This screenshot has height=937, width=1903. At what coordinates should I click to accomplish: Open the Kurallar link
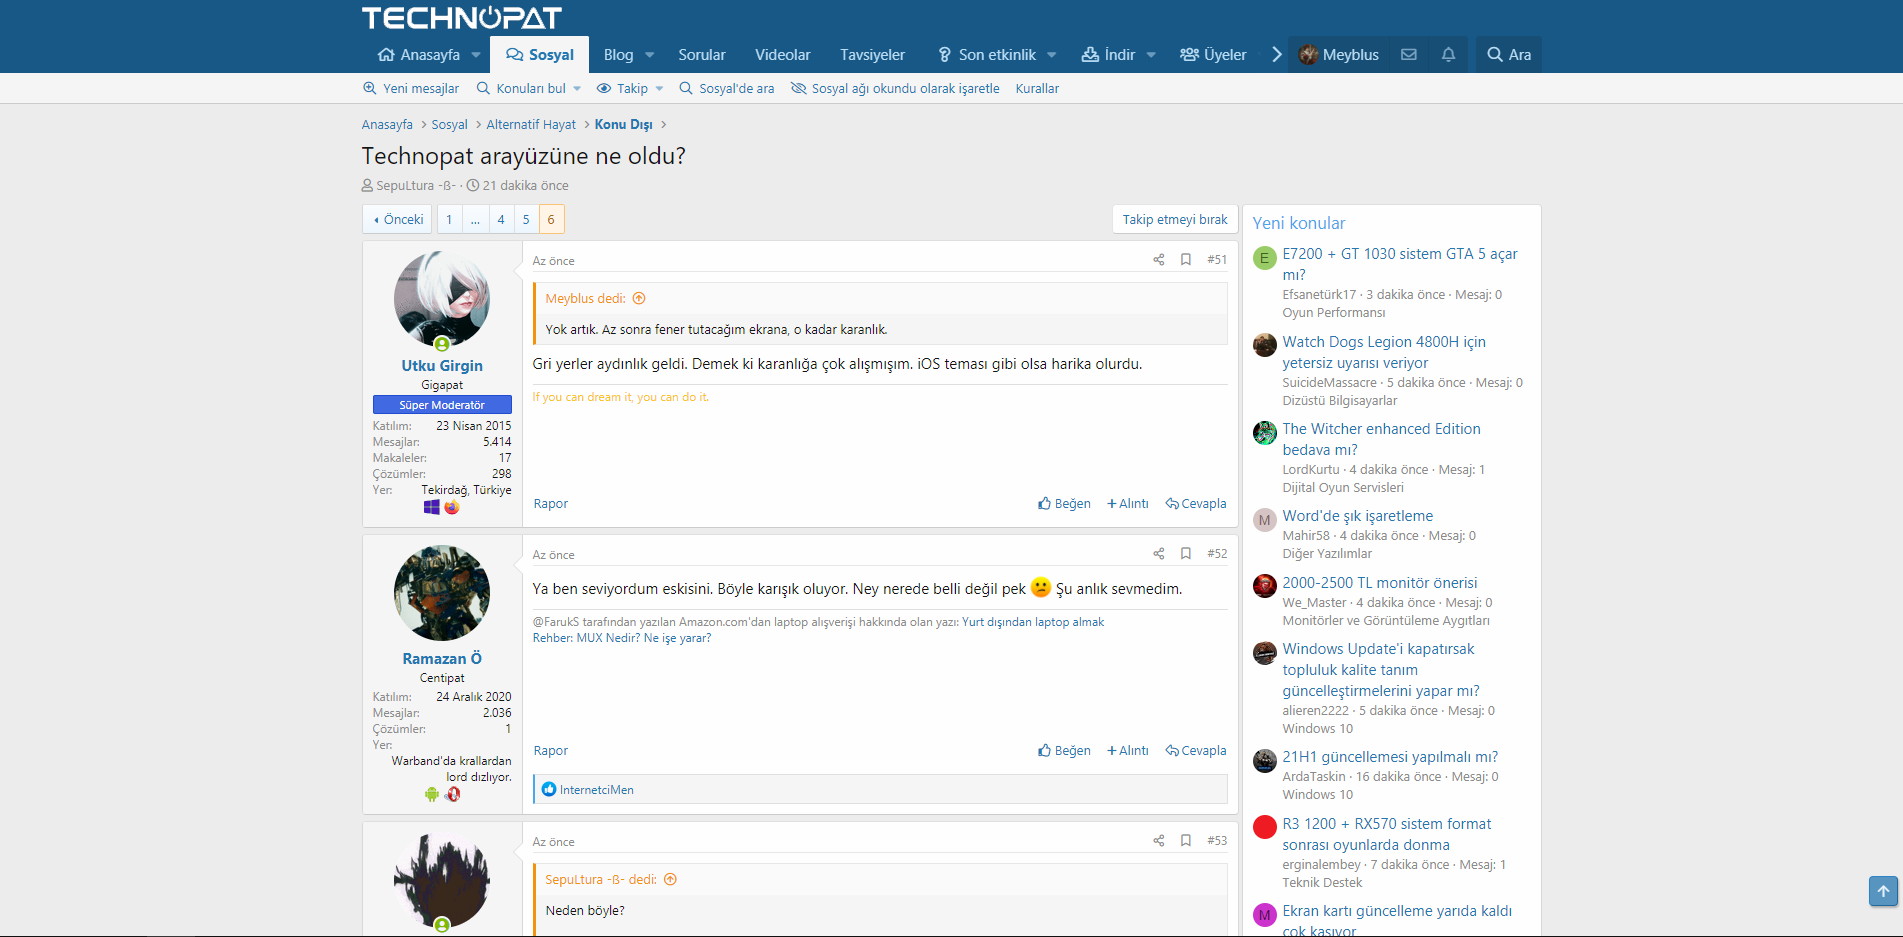point(1037,89)
